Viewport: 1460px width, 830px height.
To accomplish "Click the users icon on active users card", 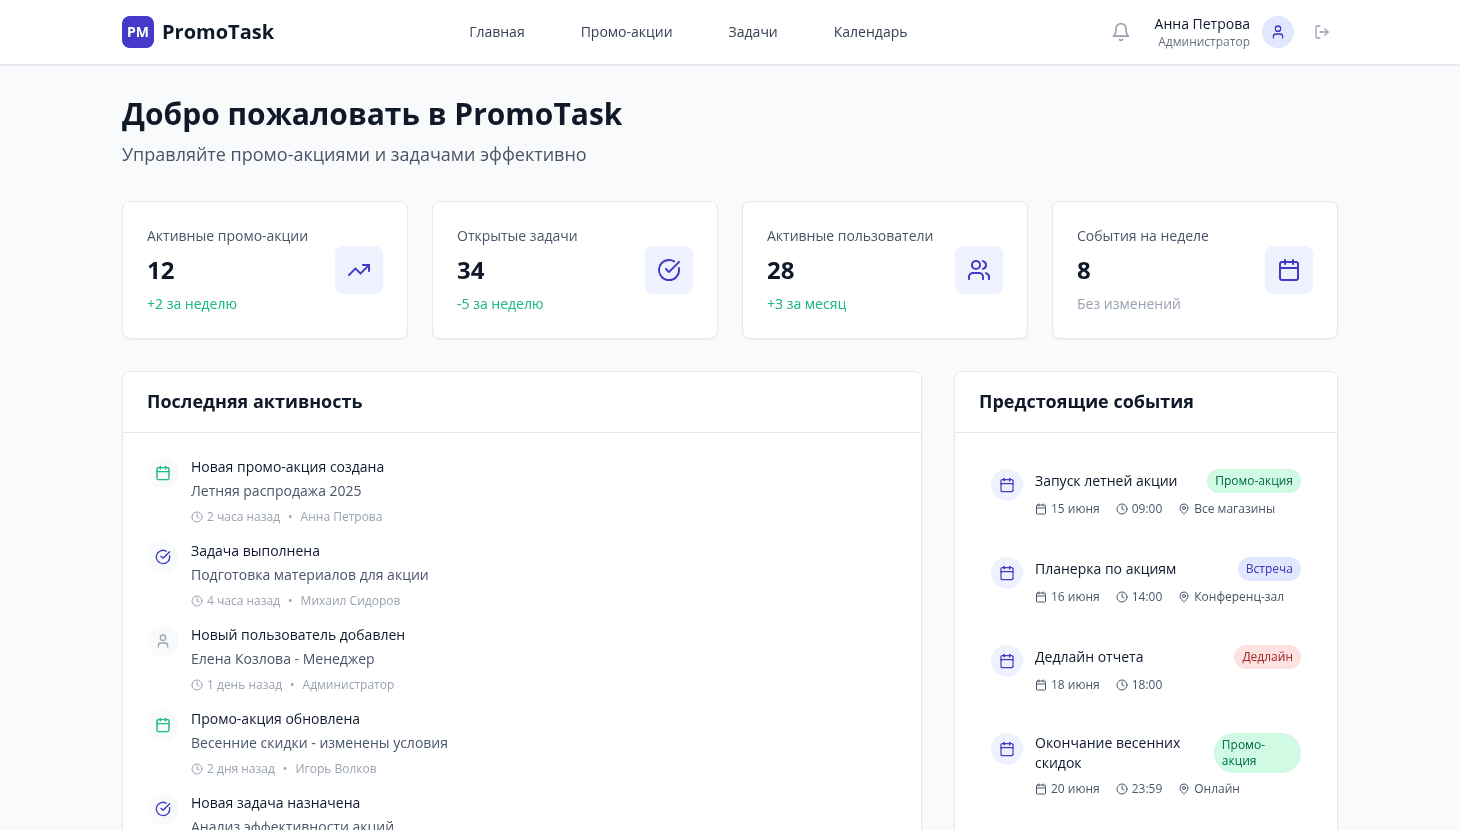I will click(x=979, y=270).
